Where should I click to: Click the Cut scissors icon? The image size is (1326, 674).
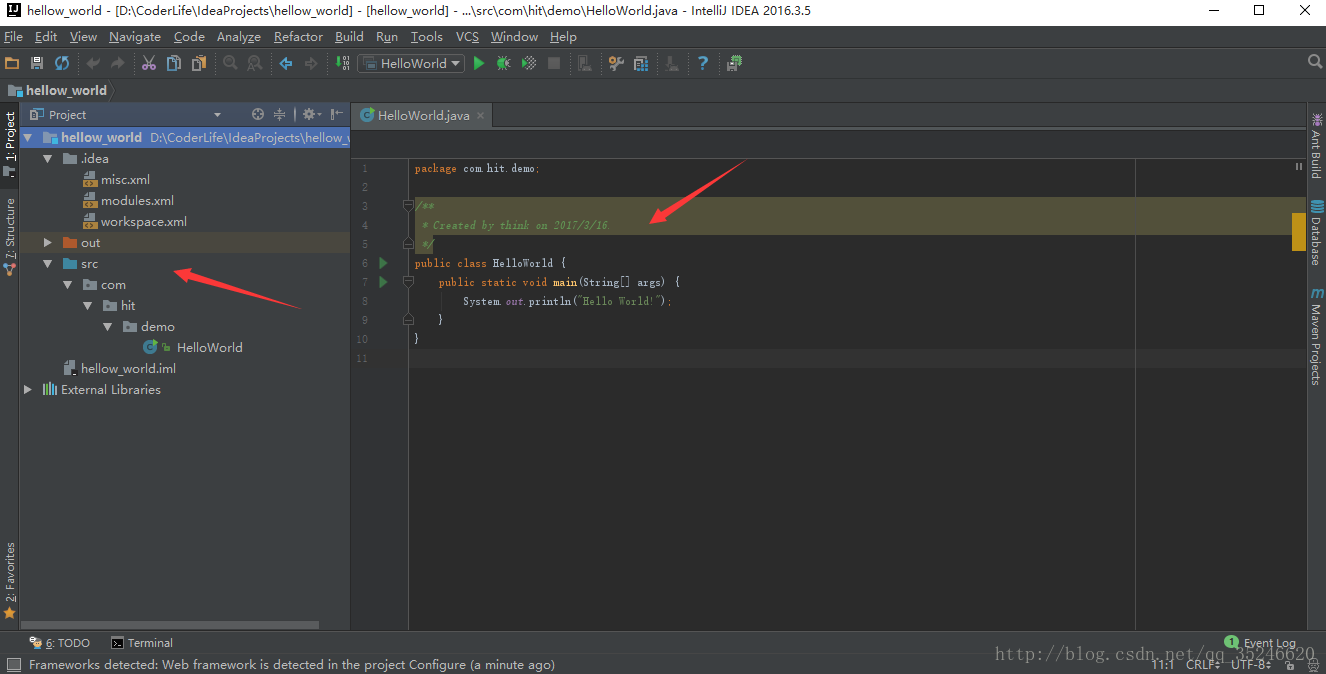click(x=148, y=63)
